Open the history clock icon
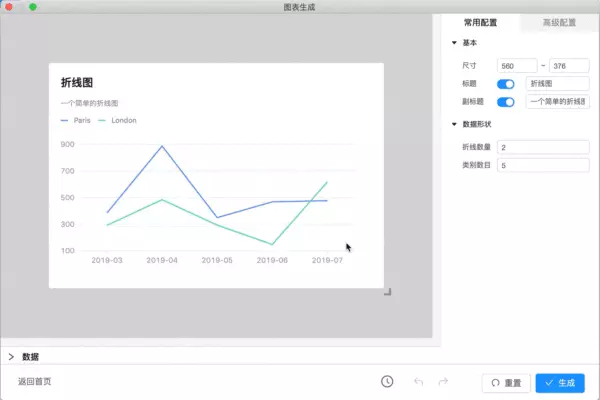The image size is (600, 400). [x=387, y=381]
